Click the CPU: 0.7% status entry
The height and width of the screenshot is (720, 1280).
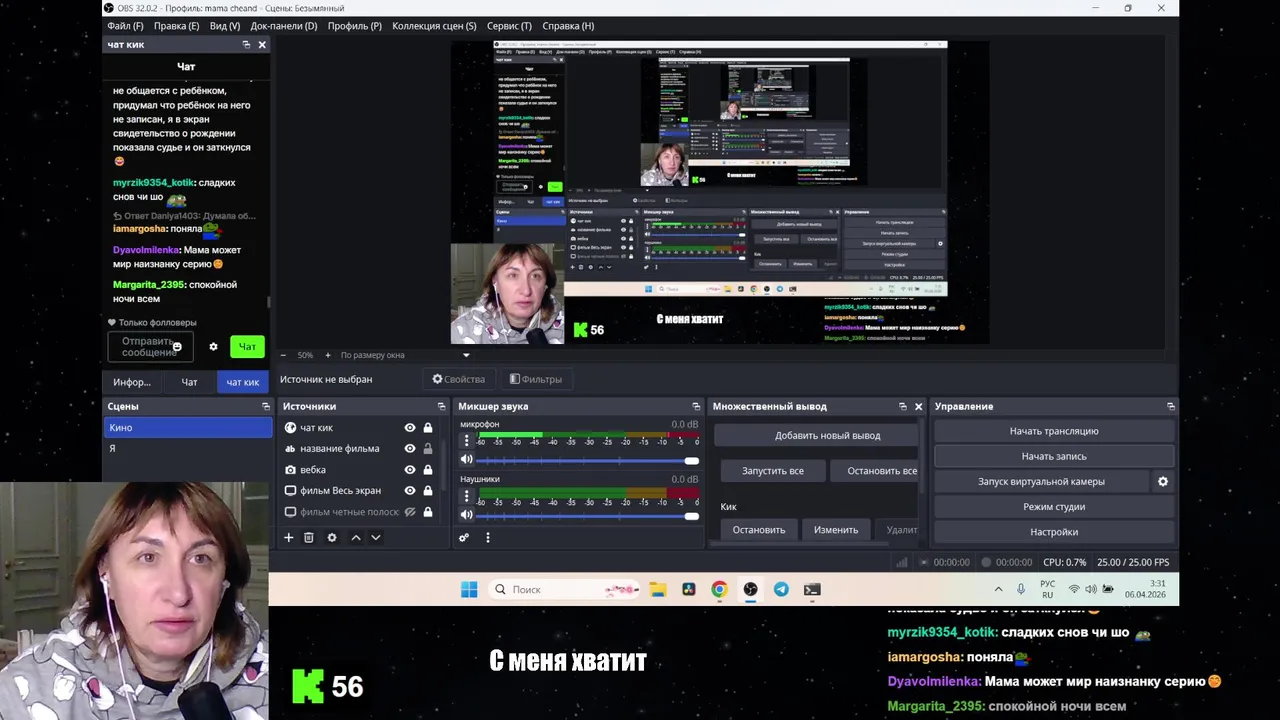click(x=1064, y=563)
